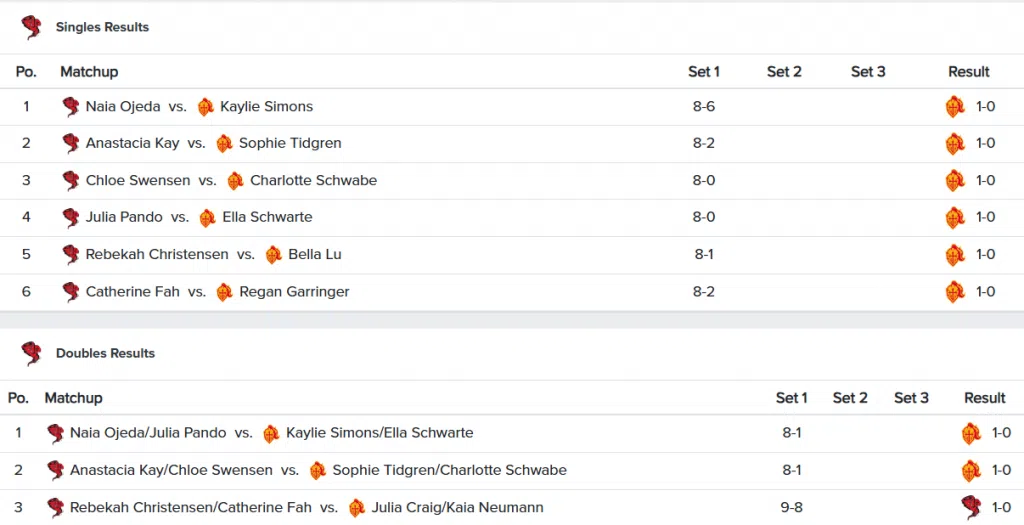Click the shield logo before Charlotte Schwabe in singles
Screen dimensions: 1024x525
235,181
